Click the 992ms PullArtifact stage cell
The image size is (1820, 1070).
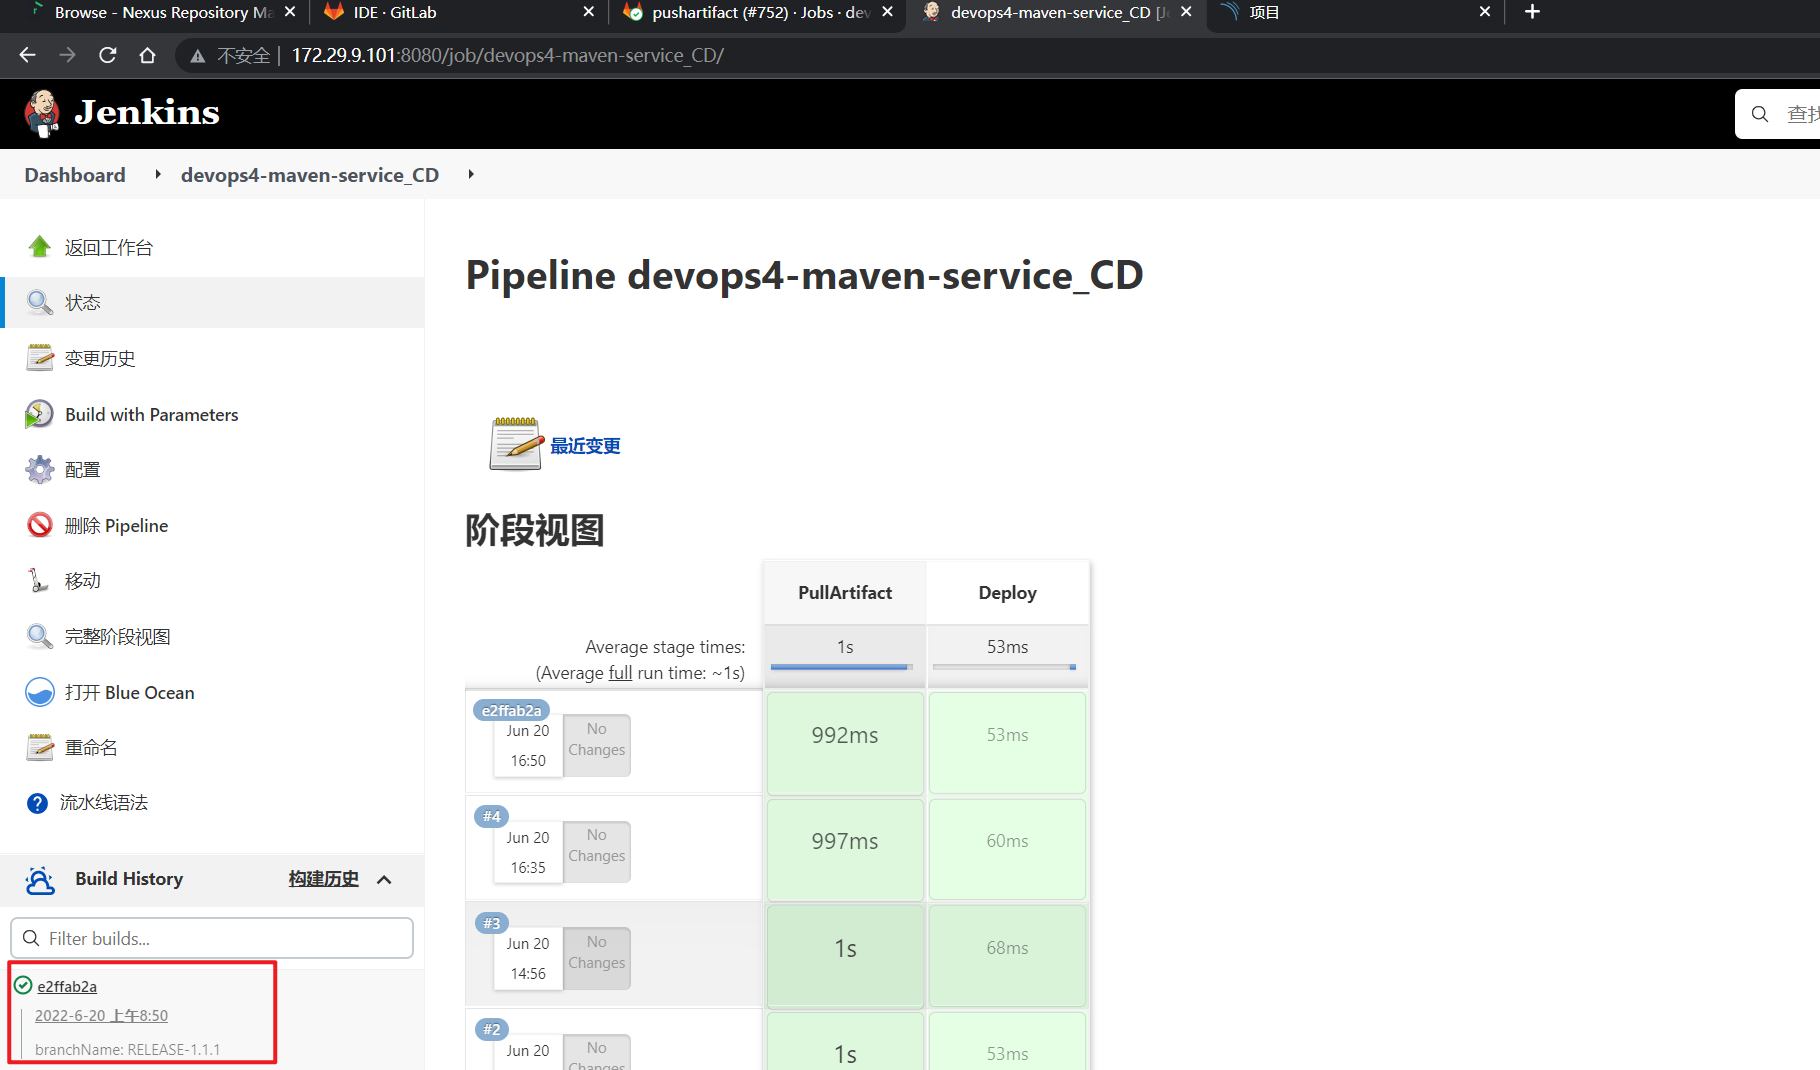(x=845, y=743)
